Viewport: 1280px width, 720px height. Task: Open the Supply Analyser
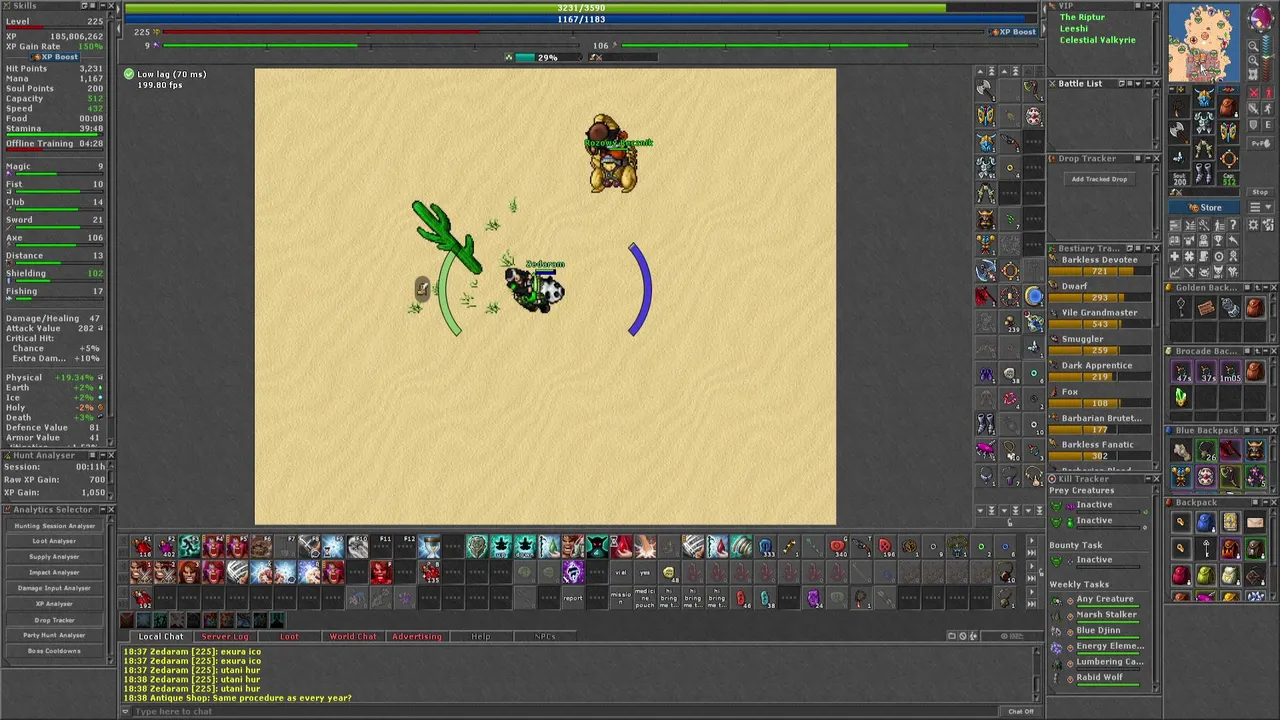coord(54,557)
